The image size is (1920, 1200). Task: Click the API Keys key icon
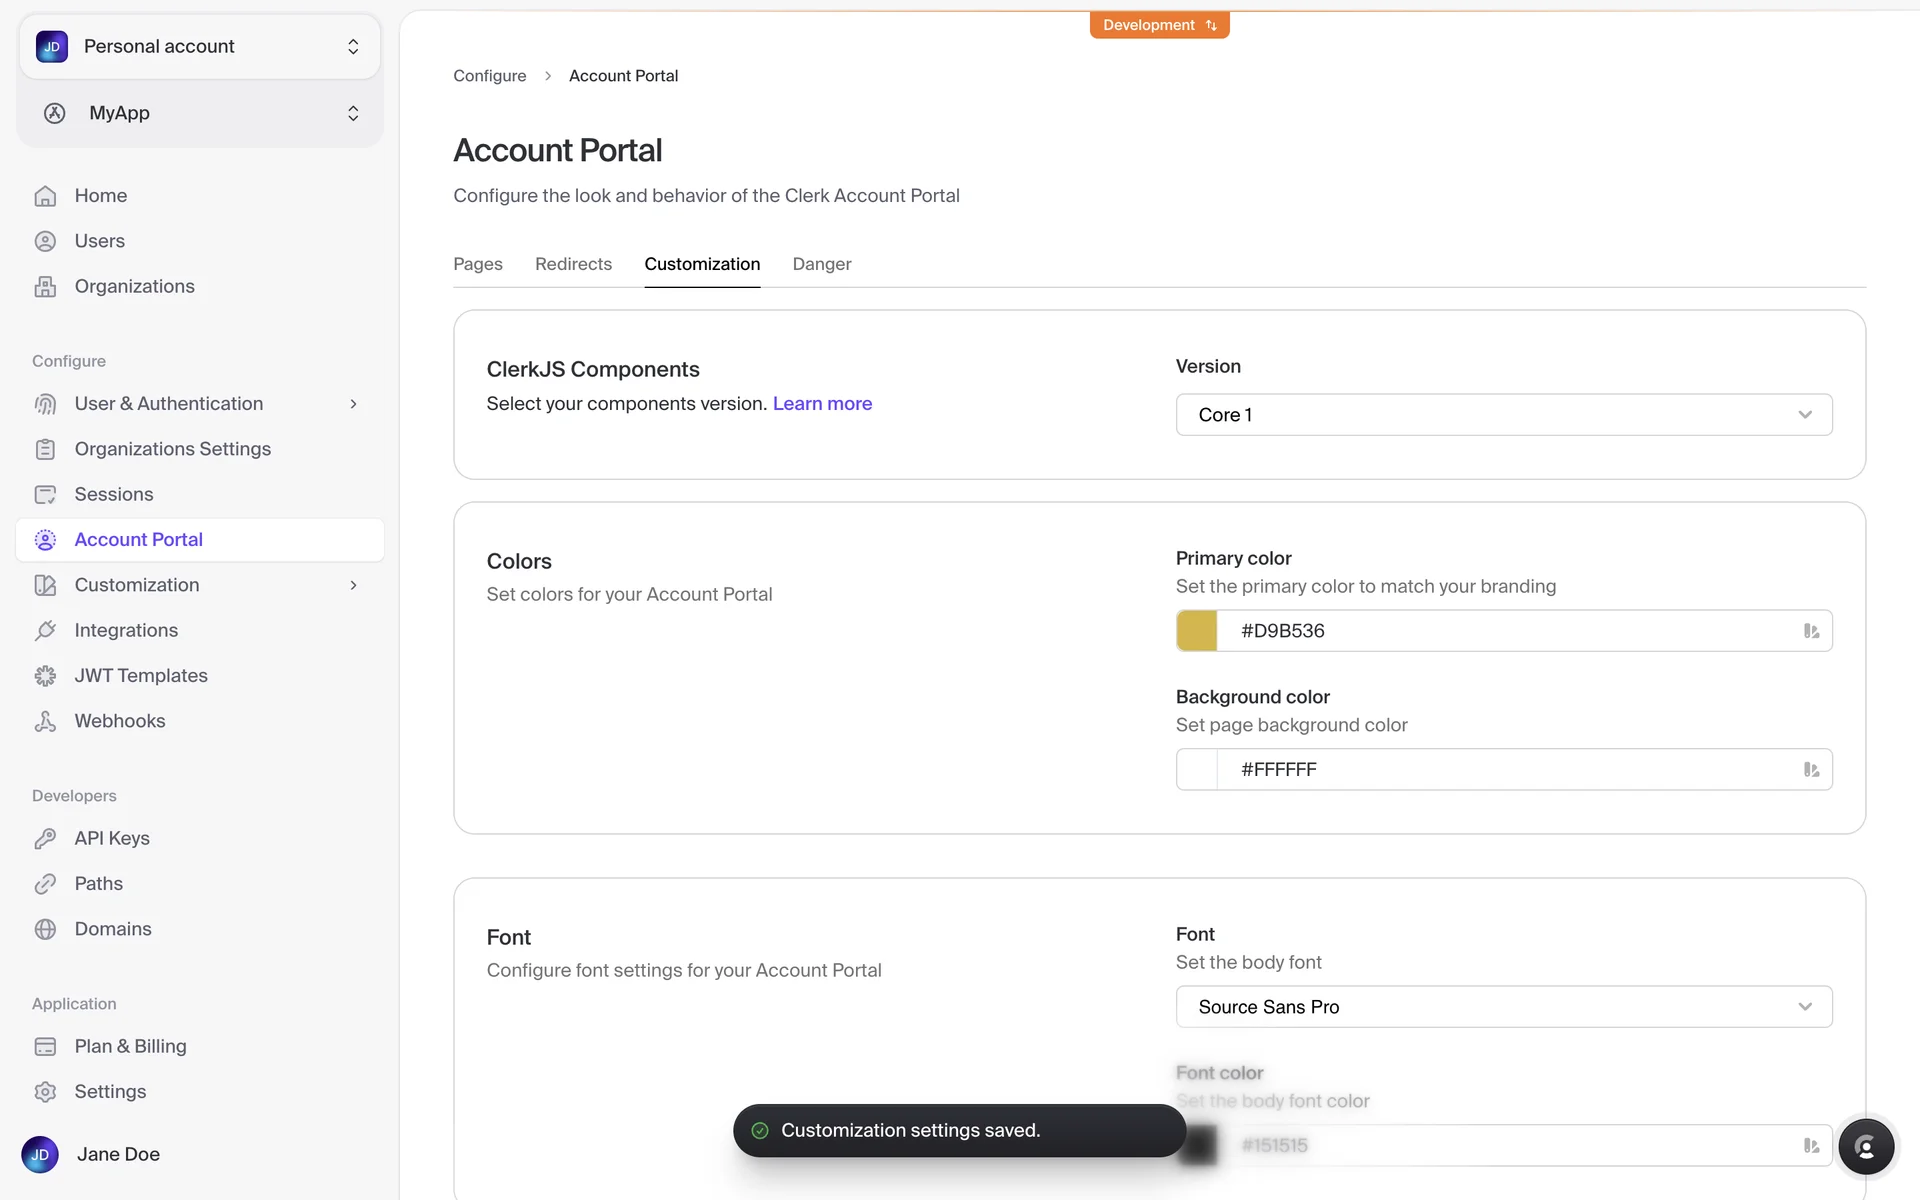click(x=45, y=839)
